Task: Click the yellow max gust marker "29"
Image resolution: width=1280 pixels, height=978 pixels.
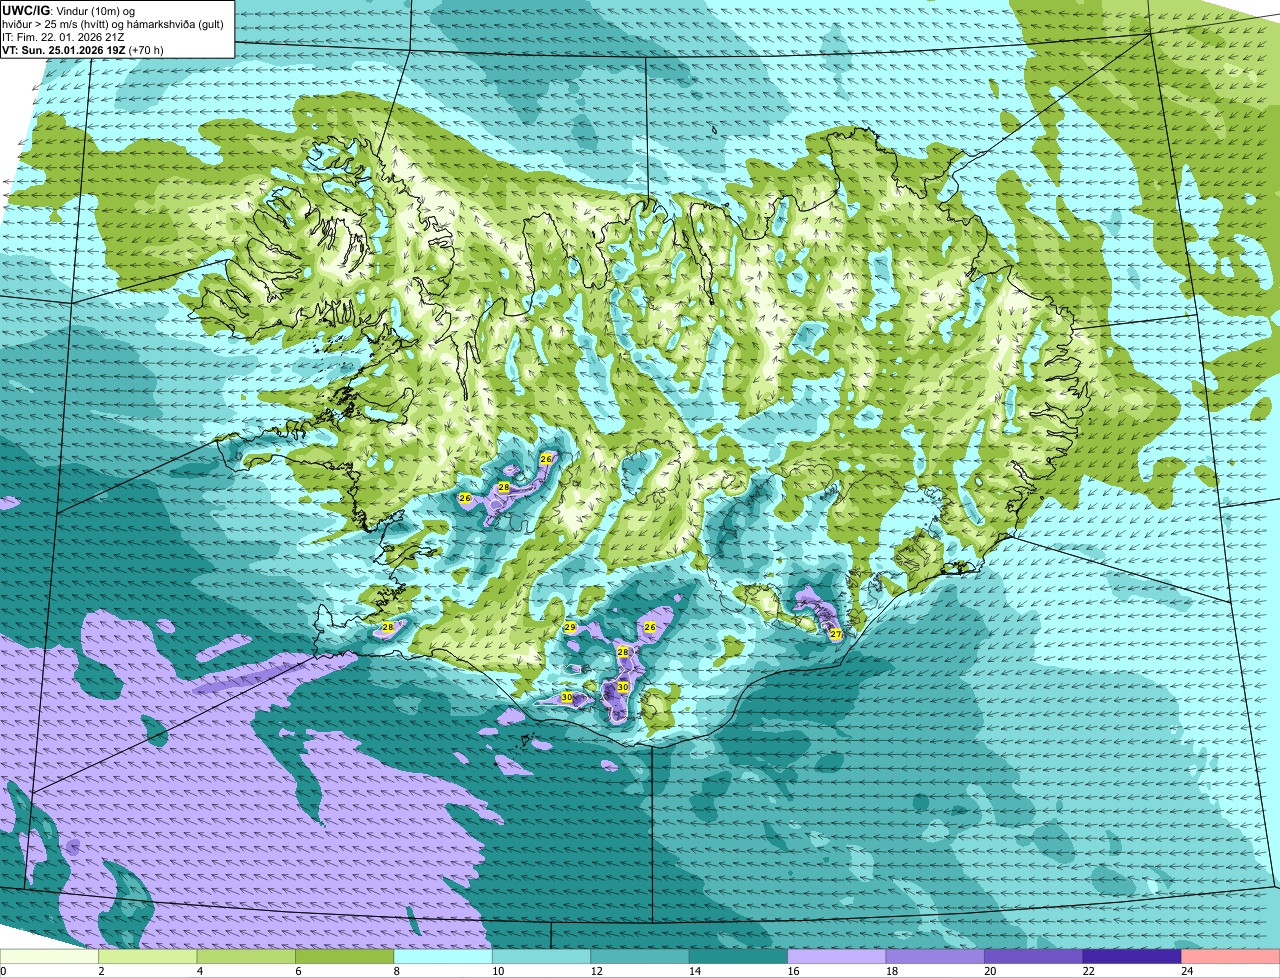Action: click(x=570, y=627)
